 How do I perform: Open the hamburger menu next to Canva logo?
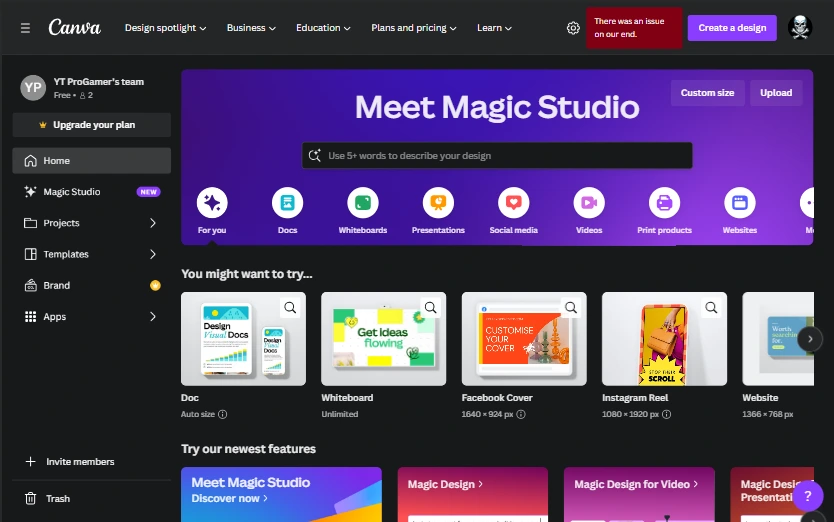tap(25, 28)
